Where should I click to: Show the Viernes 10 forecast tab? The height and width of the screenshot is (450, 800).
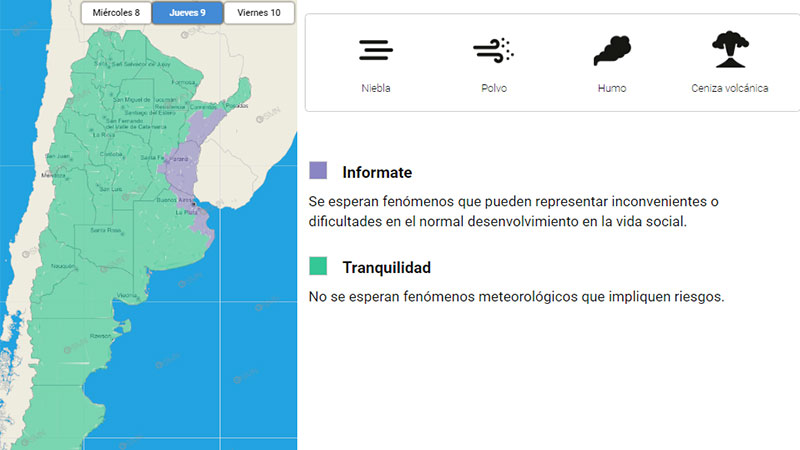[259, 13]
